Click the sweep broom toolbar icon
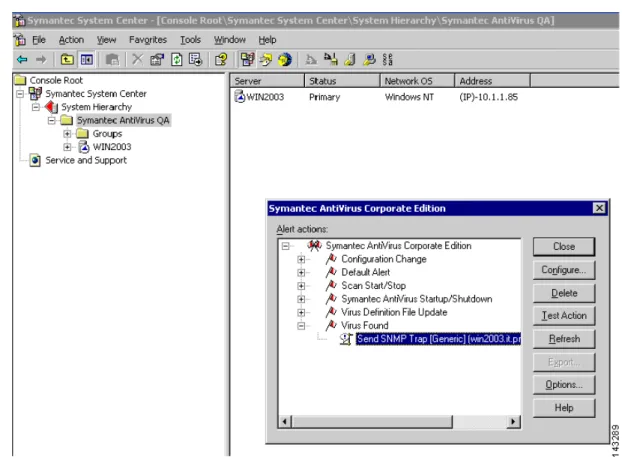 tap(330, 60)
